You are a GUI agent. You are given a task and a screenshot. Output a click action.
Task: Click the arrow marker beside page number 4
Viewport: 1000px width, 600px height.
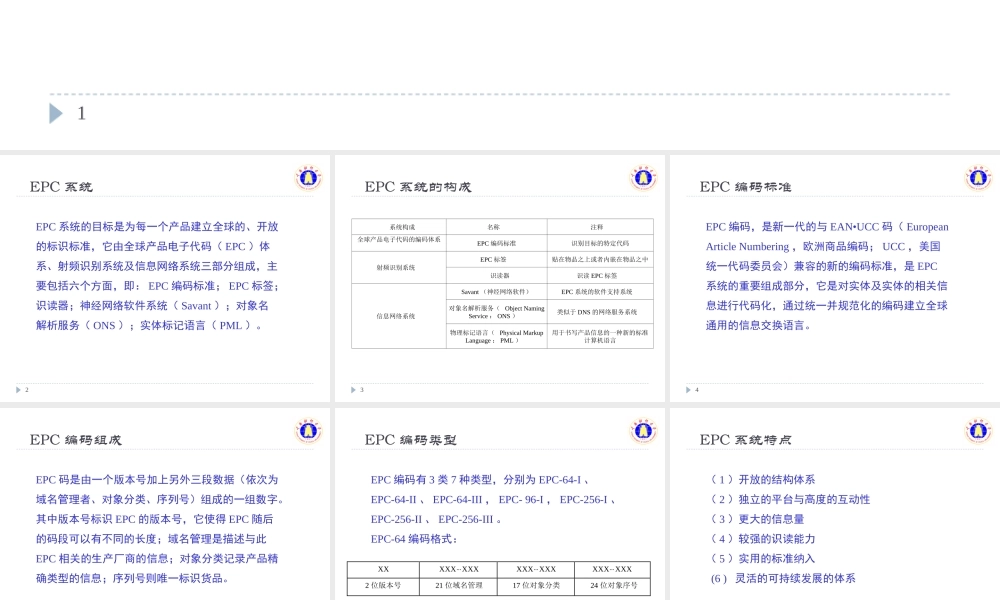(686, 390)
